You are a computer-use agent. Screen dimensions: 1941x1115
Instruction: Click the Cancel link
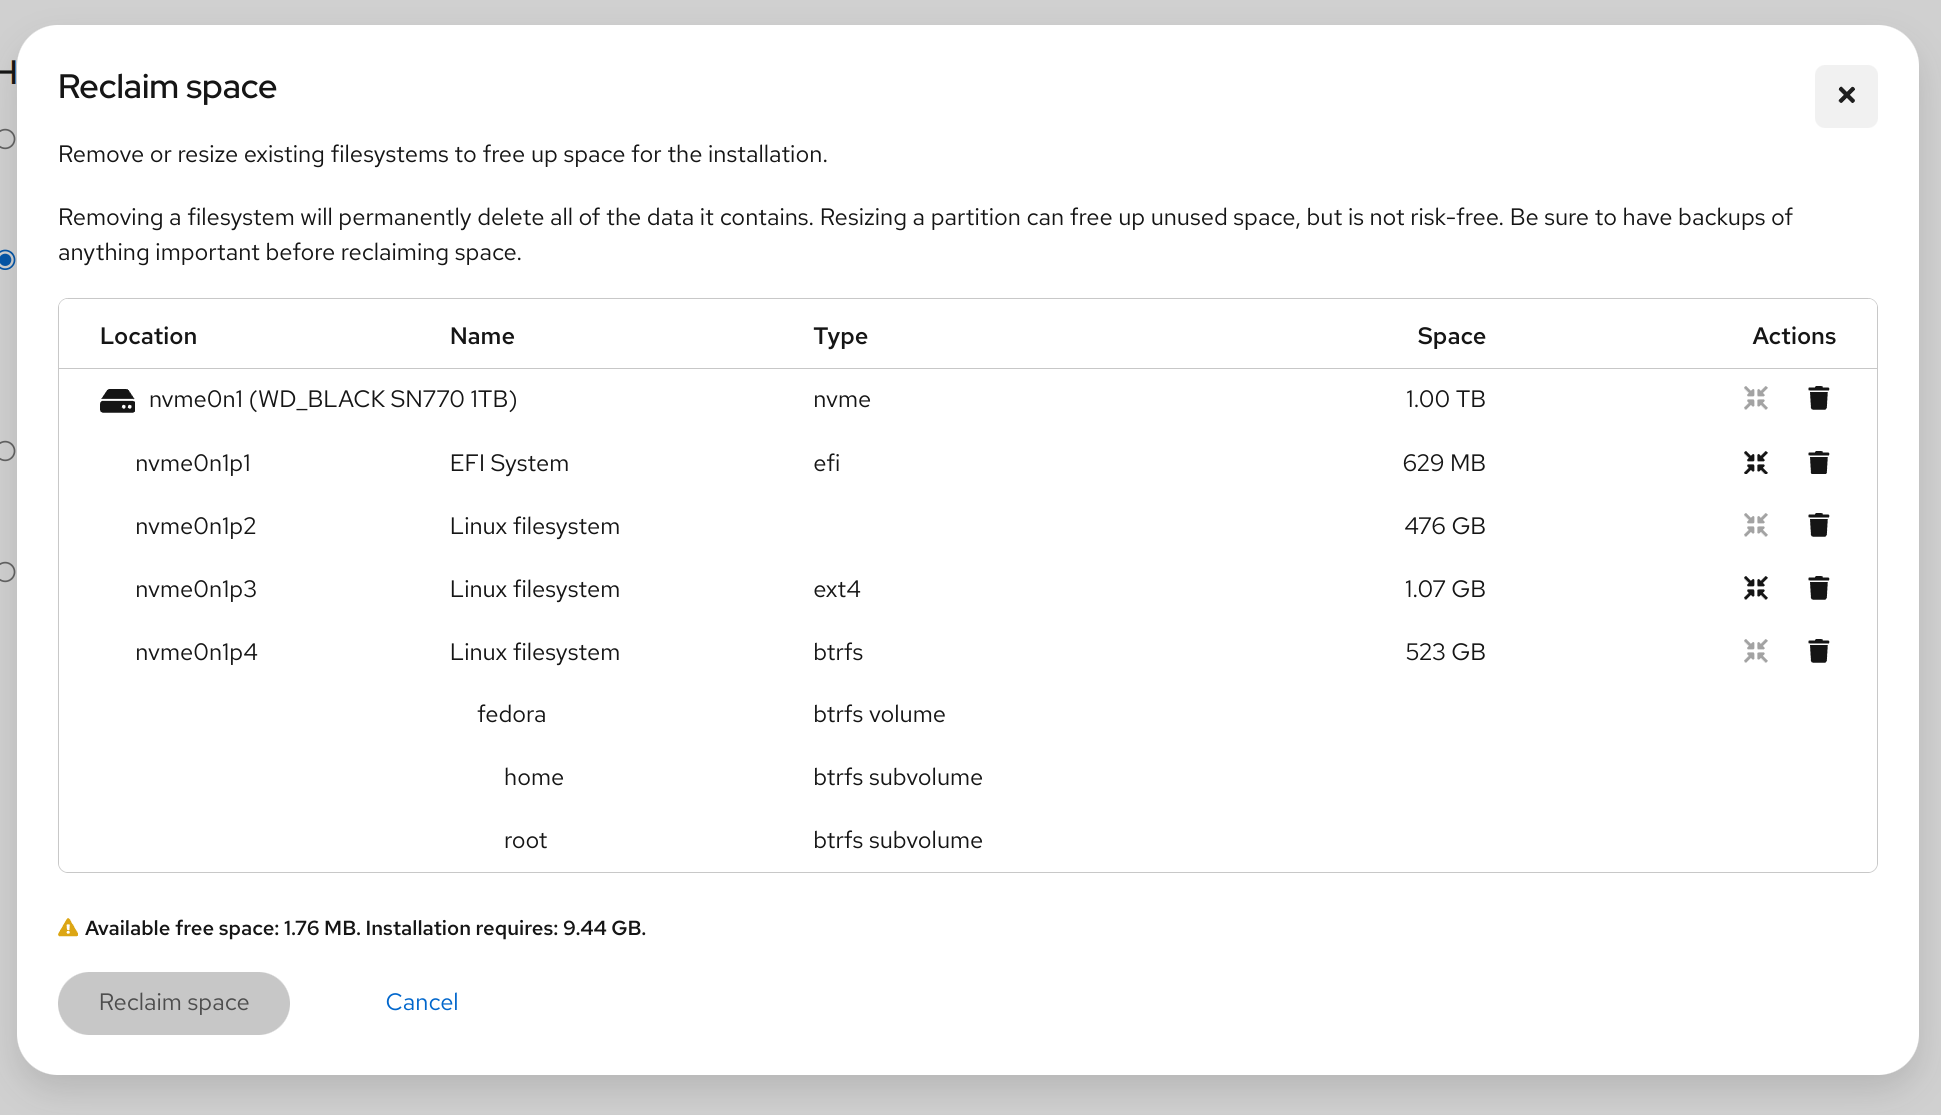click(x=421, y=1002)
